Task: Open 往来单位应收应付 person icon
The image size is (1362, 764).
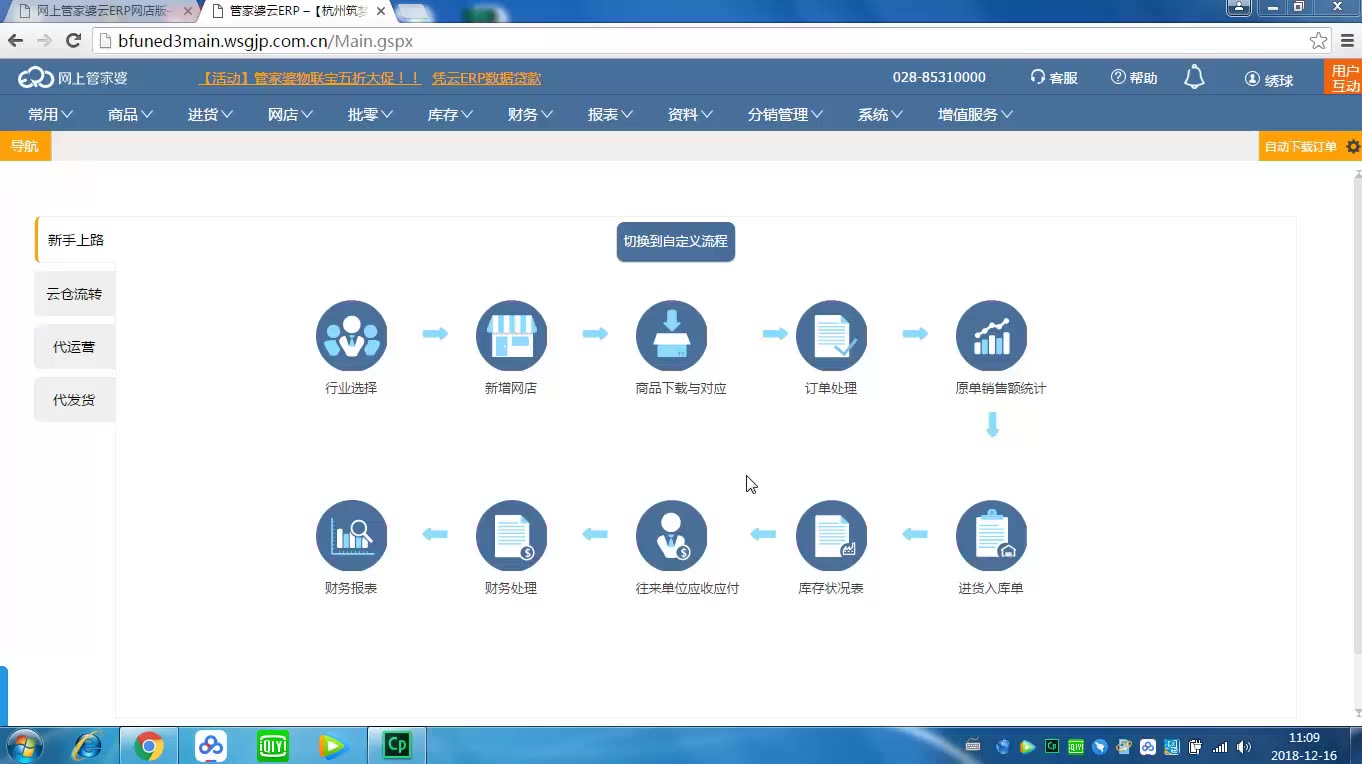Action: tap(671, 536)
